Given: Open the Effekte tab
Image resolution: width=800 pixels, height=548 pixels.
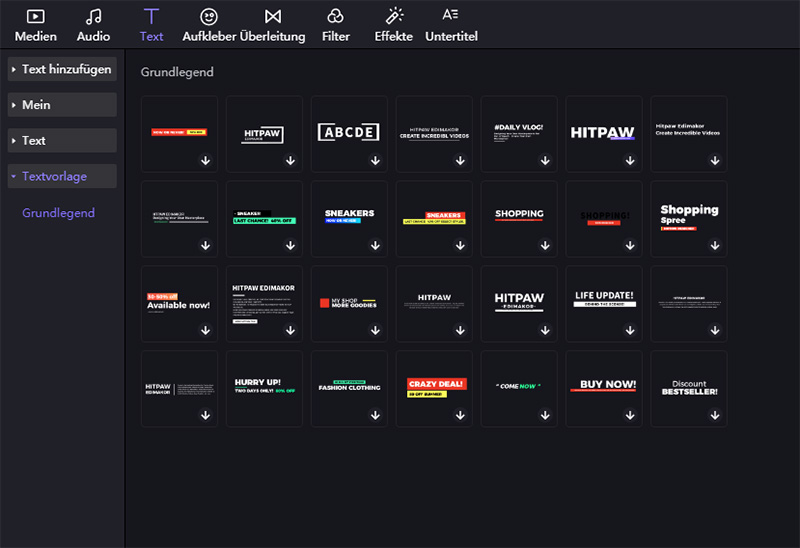Looking at the screenshot, I should point(393,25).
